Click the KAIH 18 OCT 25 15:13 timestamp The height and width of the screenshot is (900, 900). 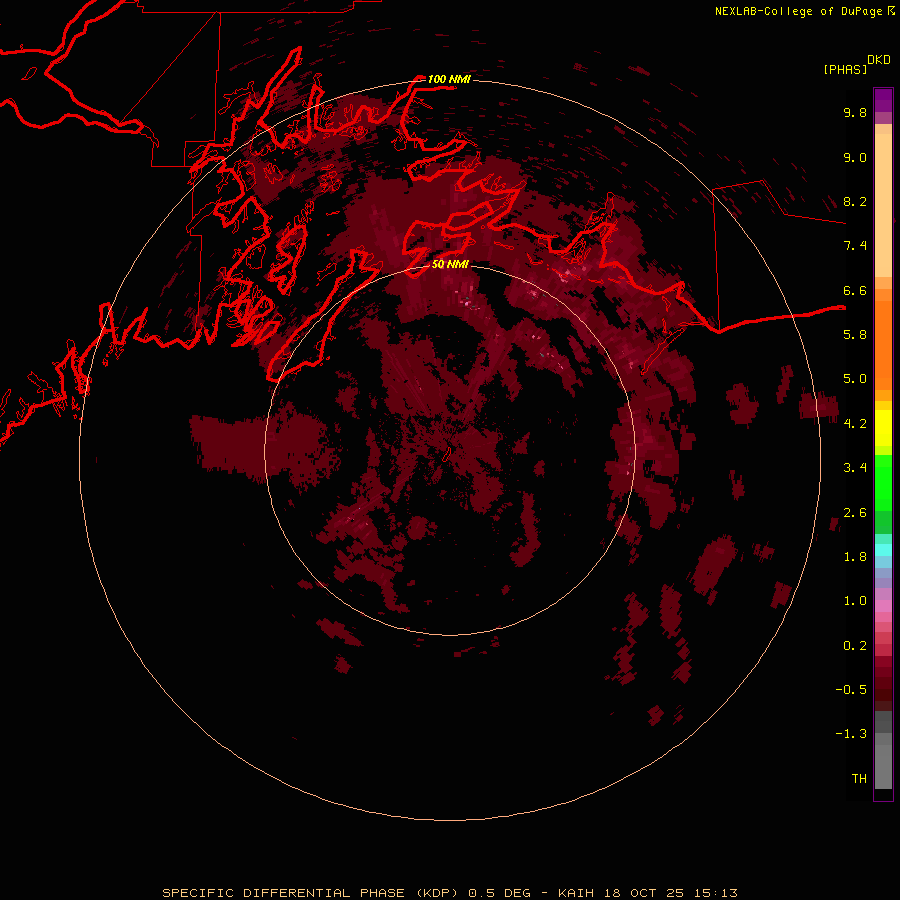point(647,893)
